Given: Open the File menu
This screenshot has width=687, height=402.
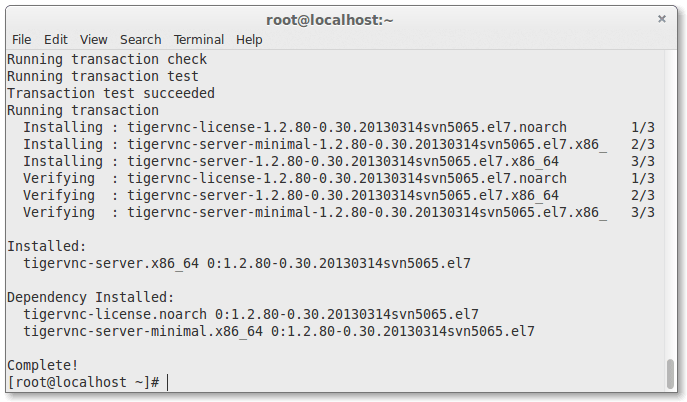Looking at the screenshot, I should pos(21,40).
